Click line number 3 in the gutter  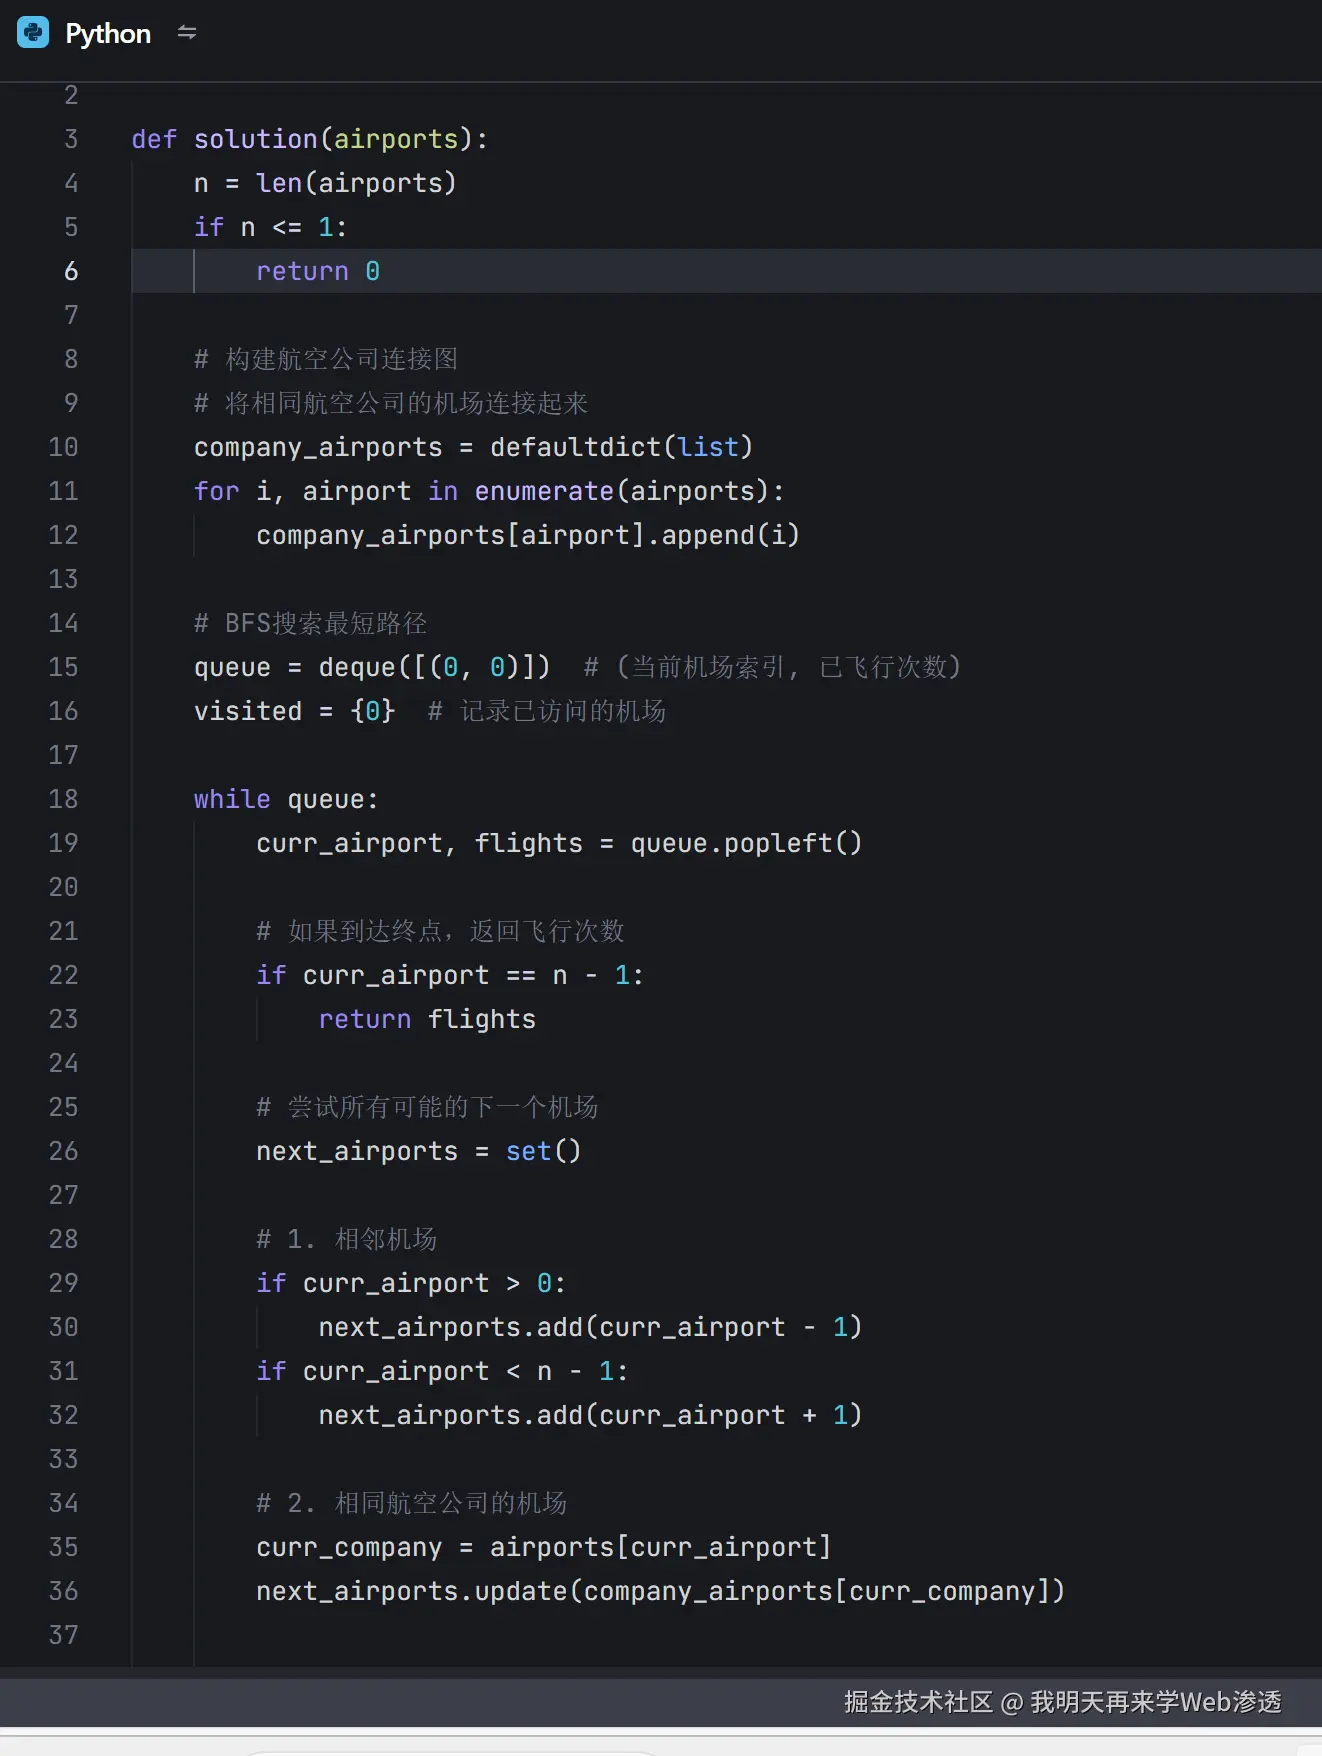(x=71, y=139)
